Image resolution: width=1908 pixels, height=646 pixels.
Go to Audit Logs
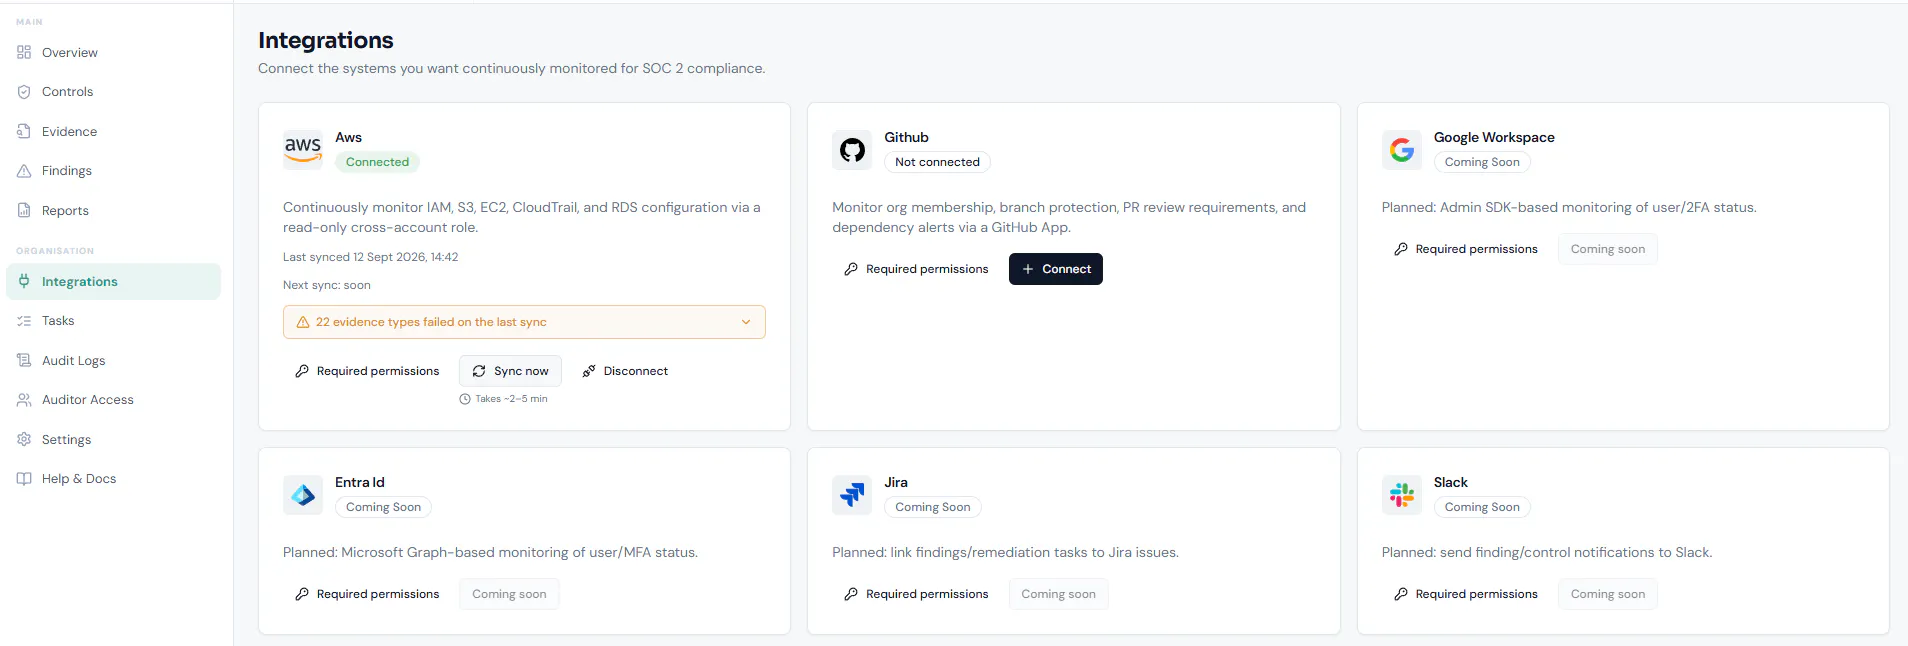pos(114,360)
